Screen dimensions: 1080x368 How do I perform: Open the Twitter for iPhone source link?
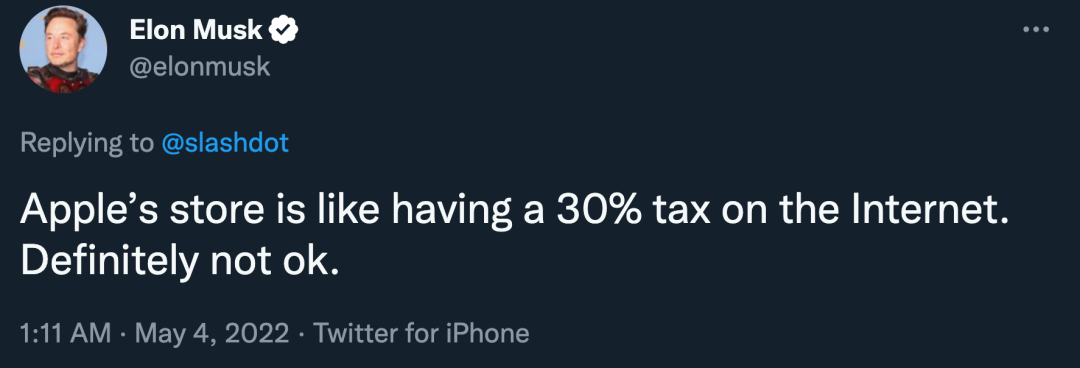pos(422,334)
